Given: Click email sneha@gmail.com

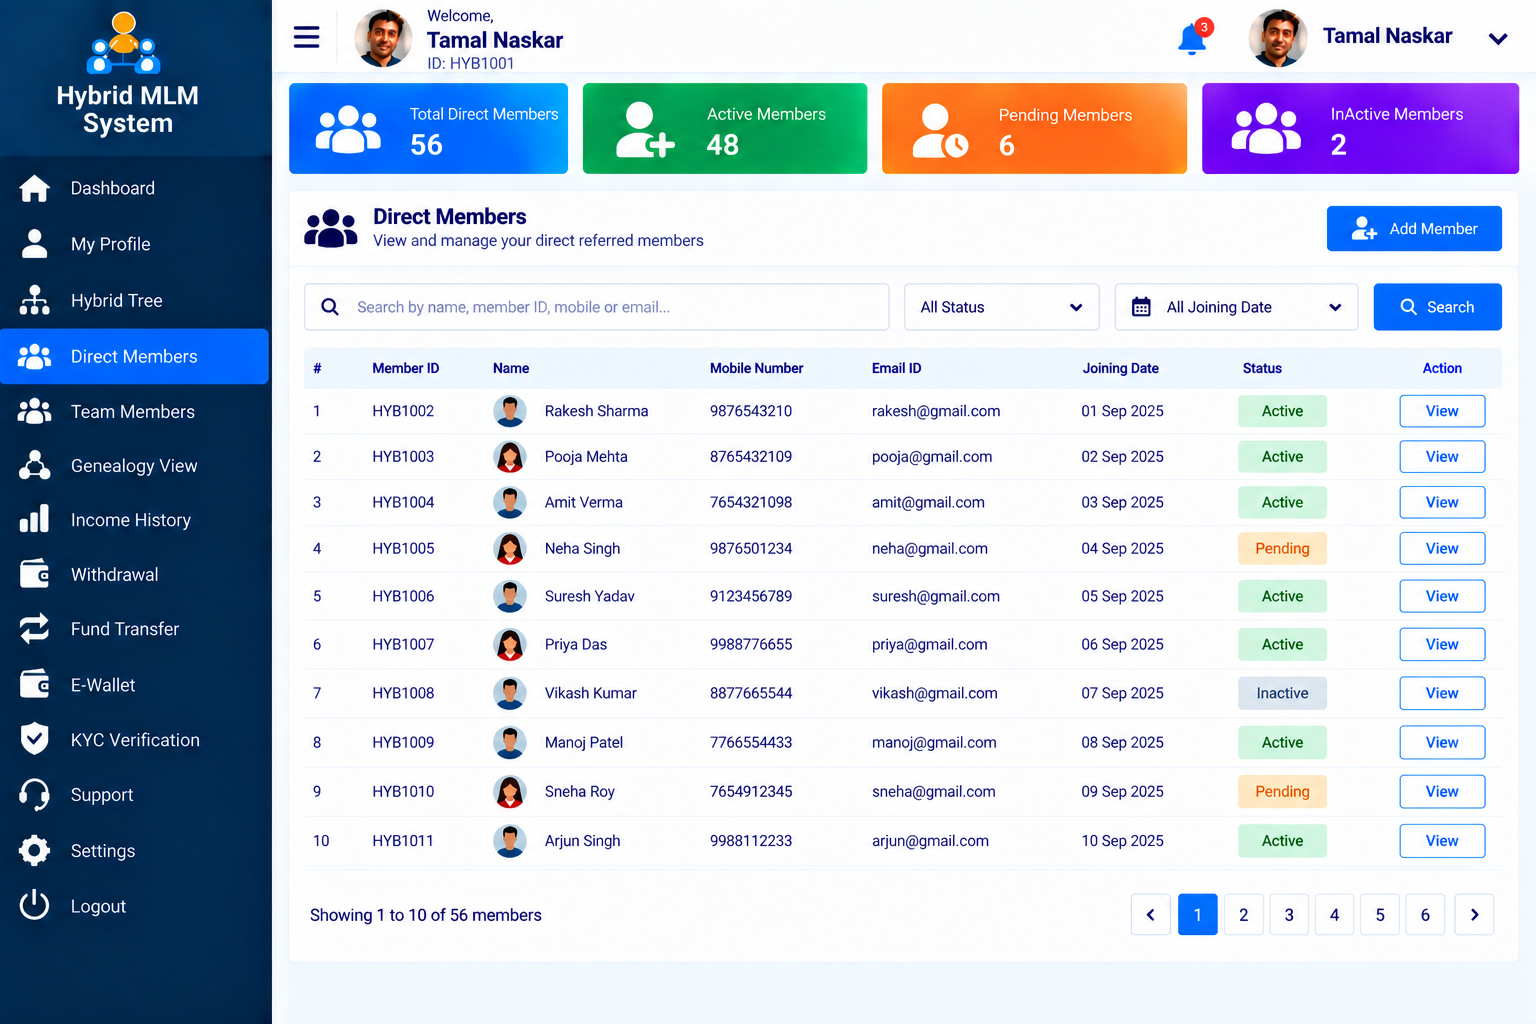Looking at the screenshot, I should click(933, 792).
